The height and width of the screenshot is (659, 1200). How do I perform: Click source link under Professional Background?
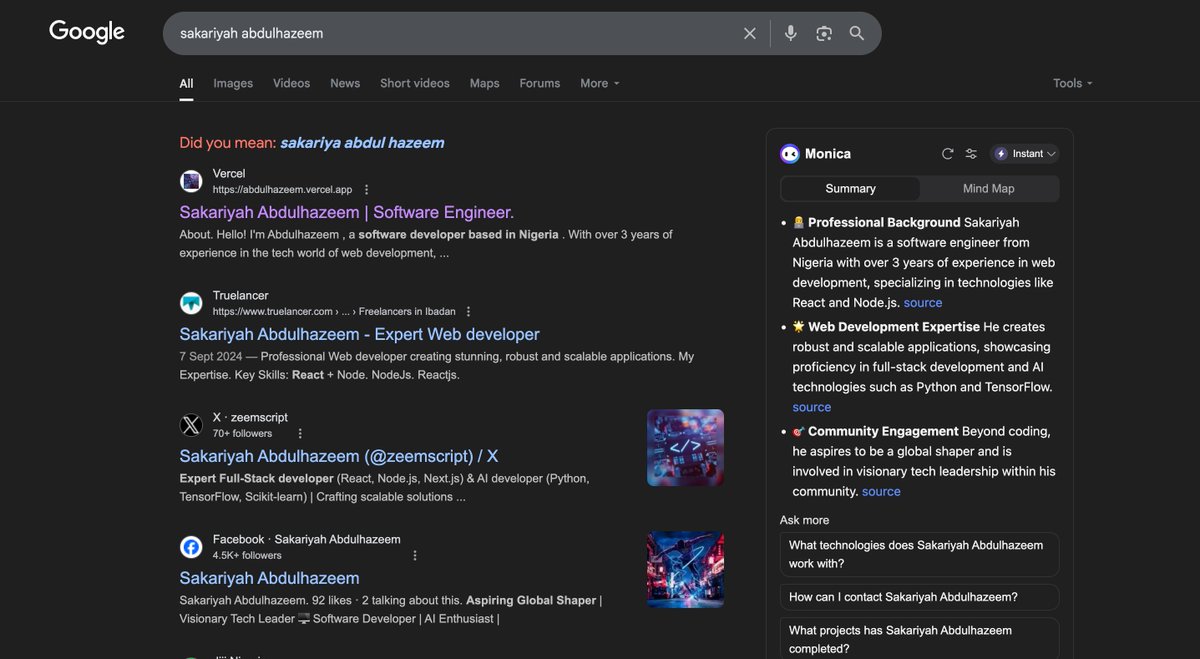[923, 303]
